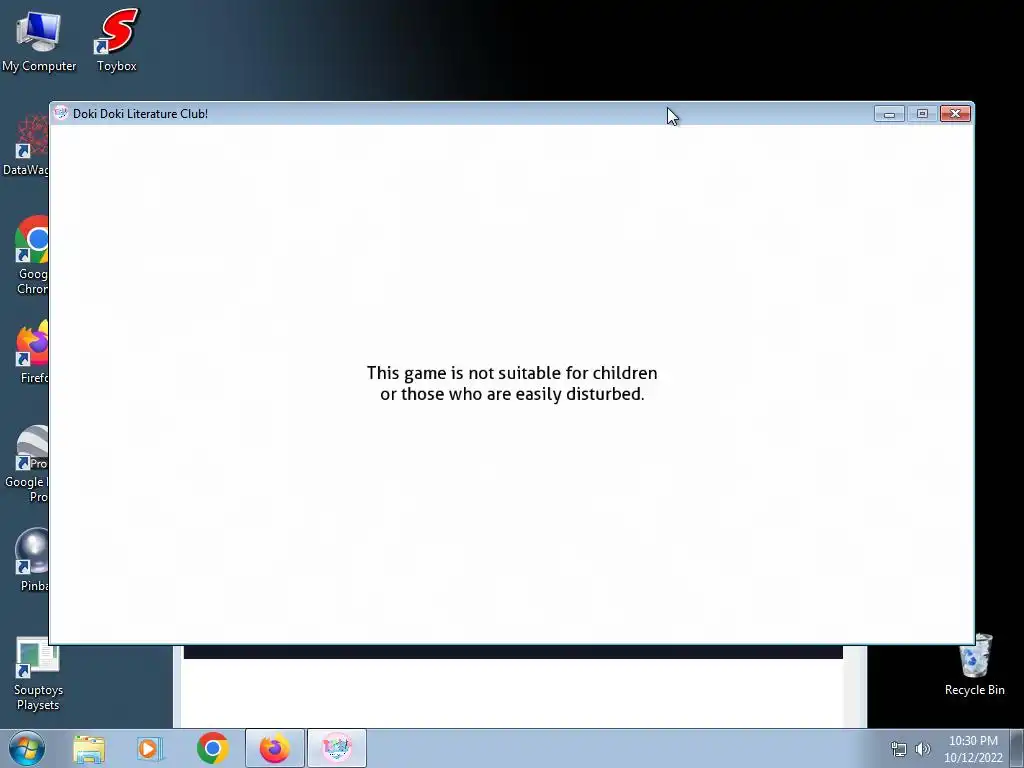
Task: Click the Doki Doki Literature Club title bar icon
Action: point(61,113)
